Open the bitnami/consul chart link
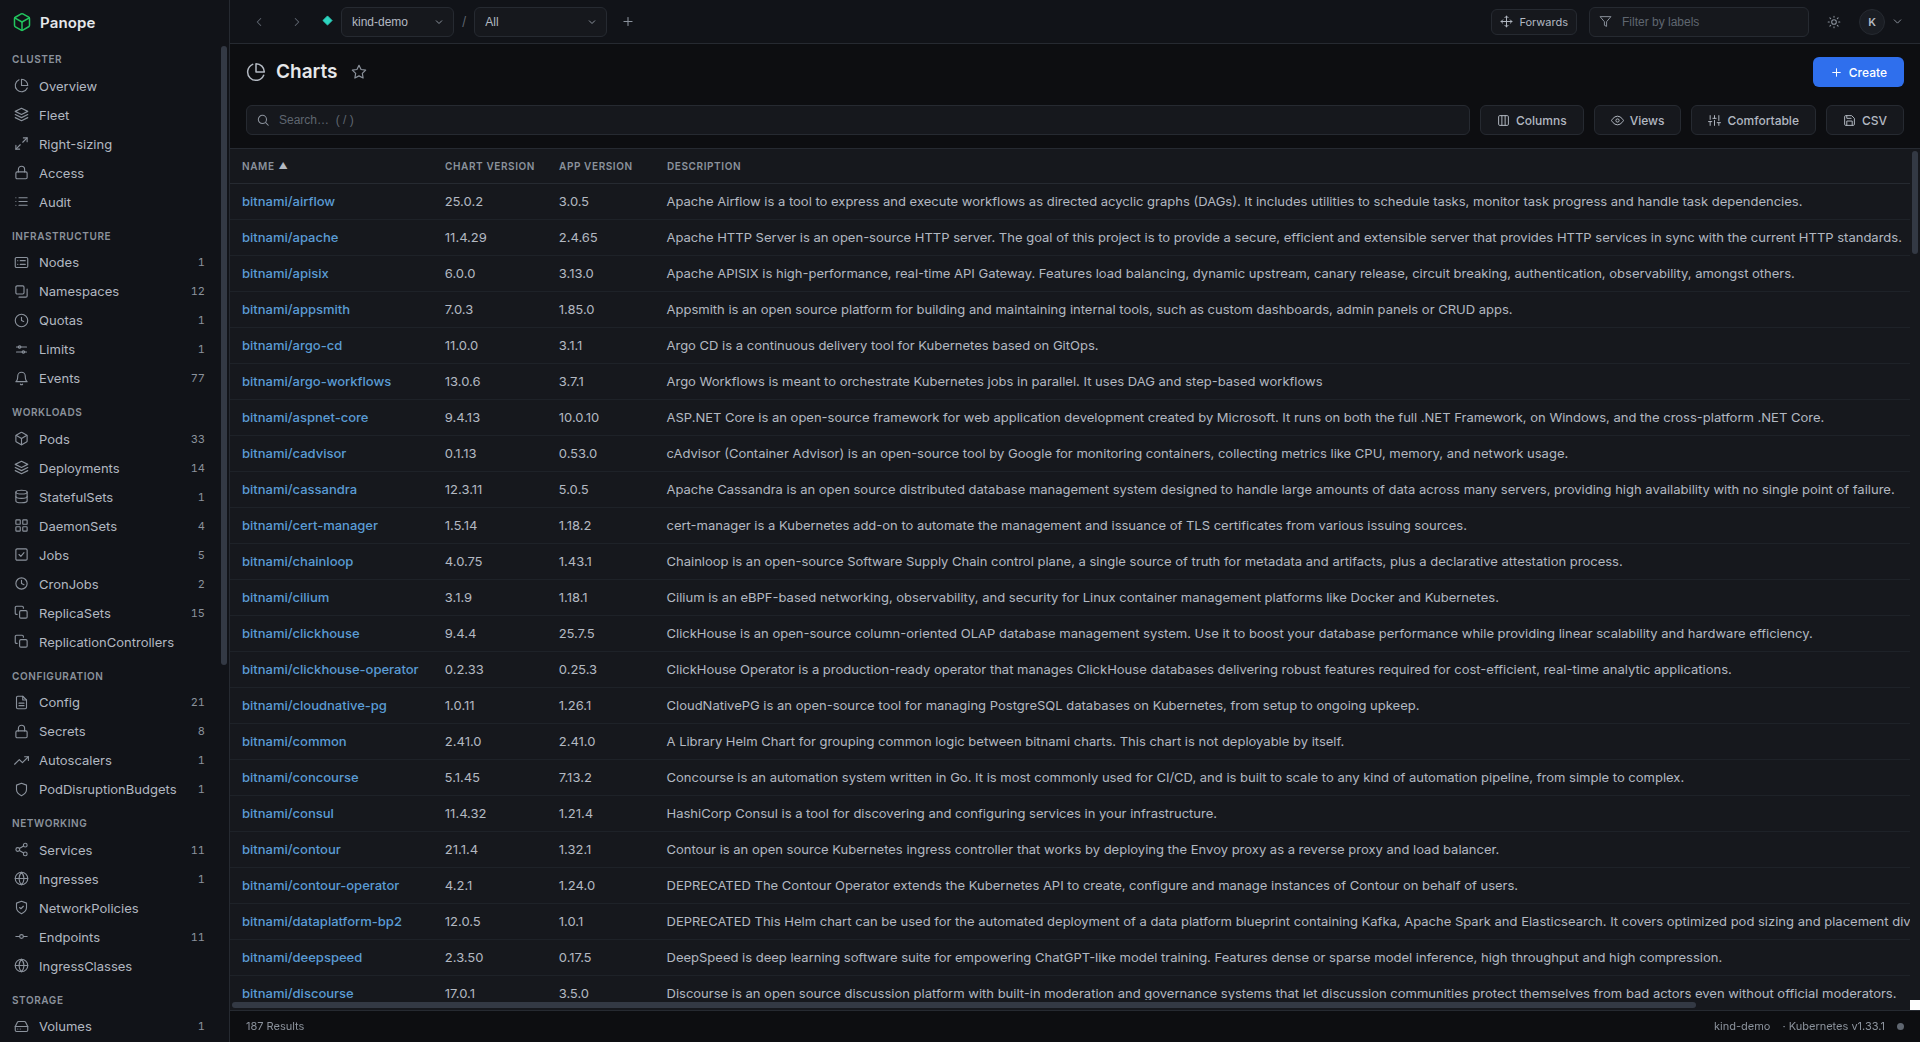This screenshot has height=1042, width=1920. click(x=287, y=813)
